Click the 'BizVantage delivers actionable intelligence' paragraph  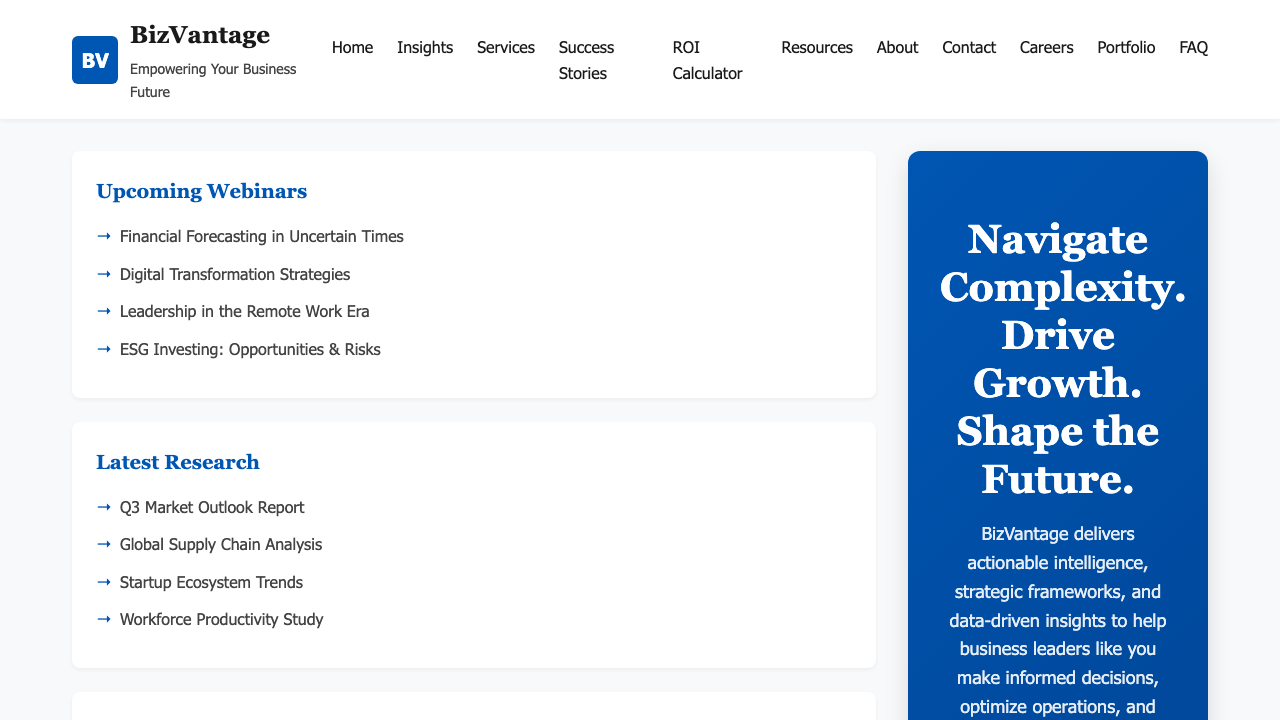[1058, 620]
